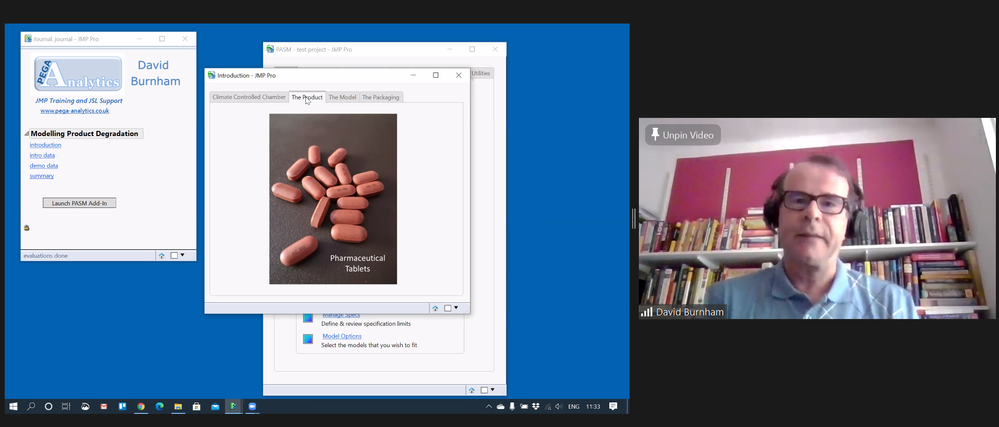Click the Manage Specs icon in PASM window

click(308, 318)
